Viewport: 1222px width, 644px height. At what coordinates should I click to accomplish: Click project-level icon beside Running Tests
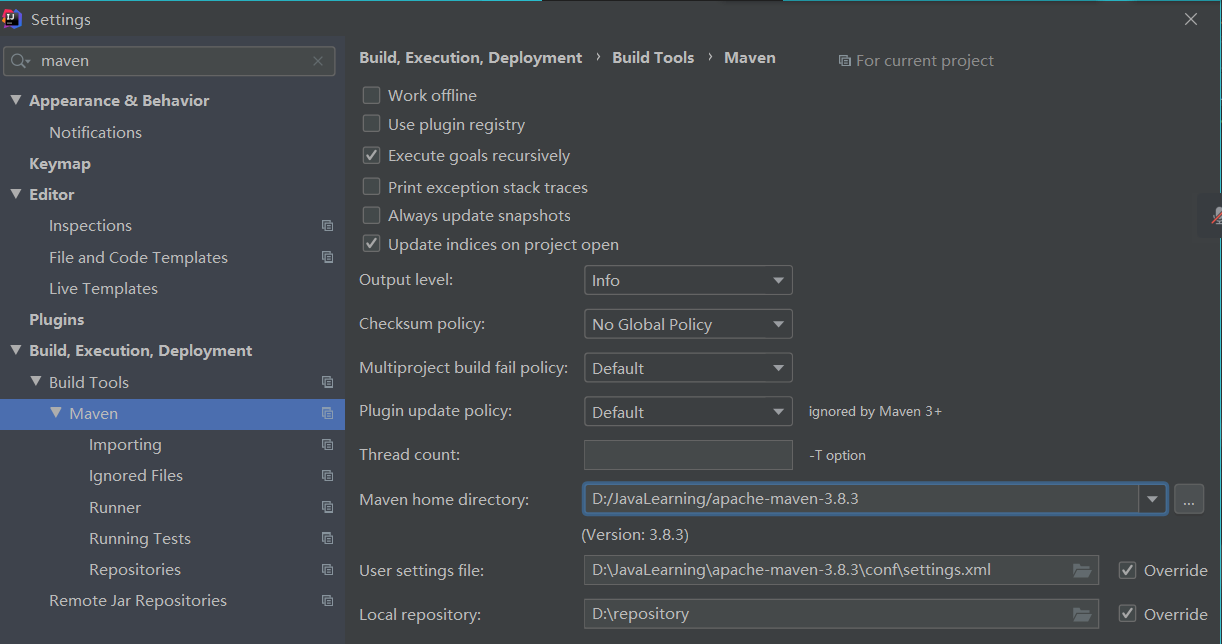[x=327, y=538]
